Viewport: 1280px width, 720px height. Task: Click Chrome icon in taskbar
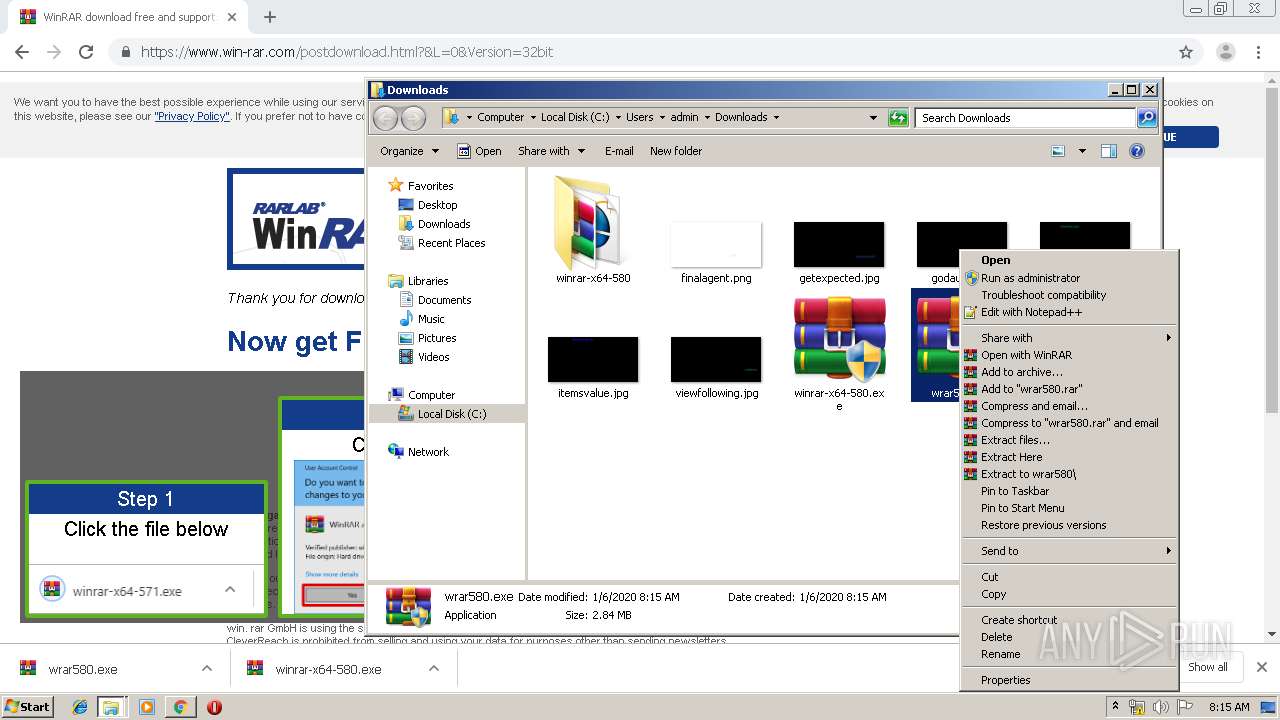tap(180, 707)
